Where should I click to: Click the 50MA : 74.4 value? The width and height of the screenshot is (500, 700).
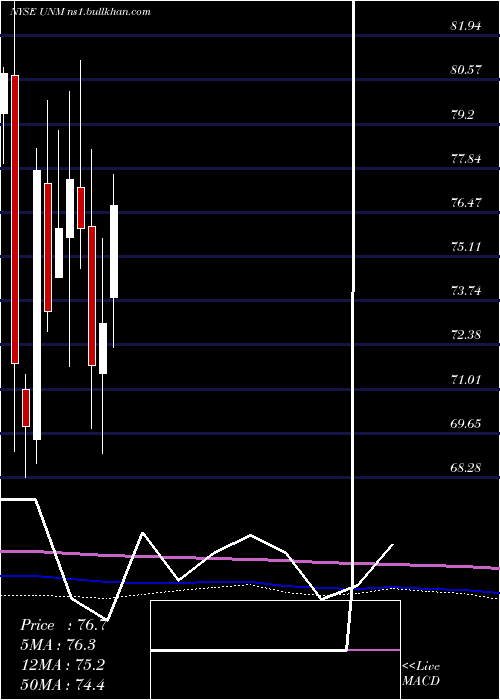[x=62, y=684]
